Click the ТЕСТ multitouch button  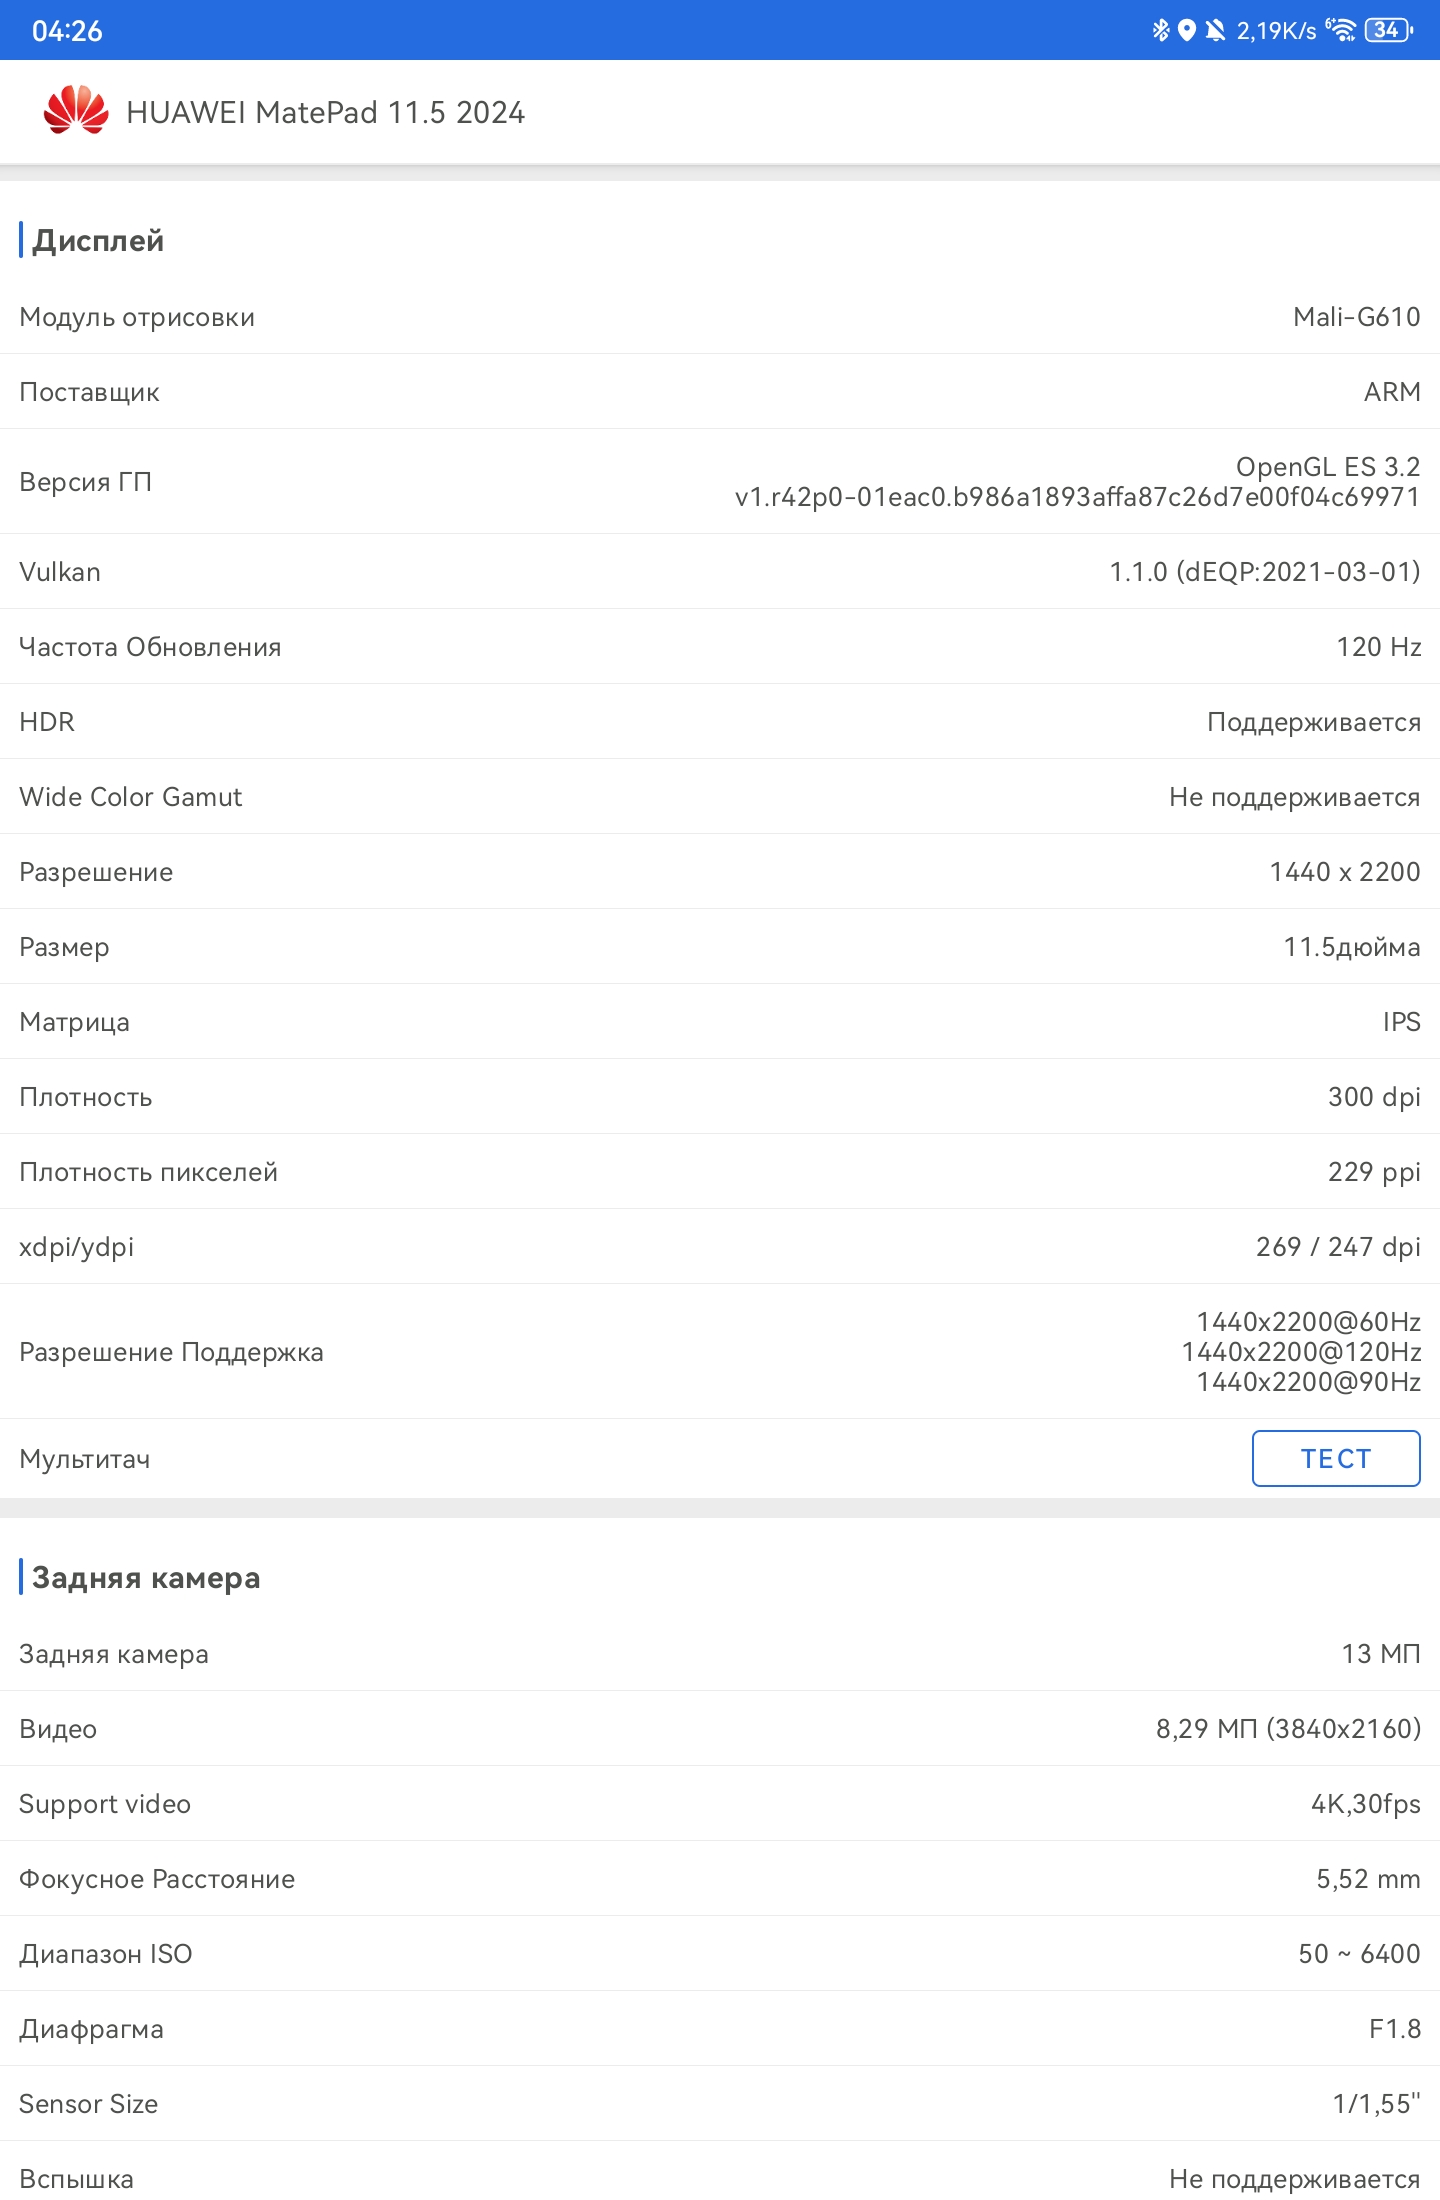(1336, 1458)
